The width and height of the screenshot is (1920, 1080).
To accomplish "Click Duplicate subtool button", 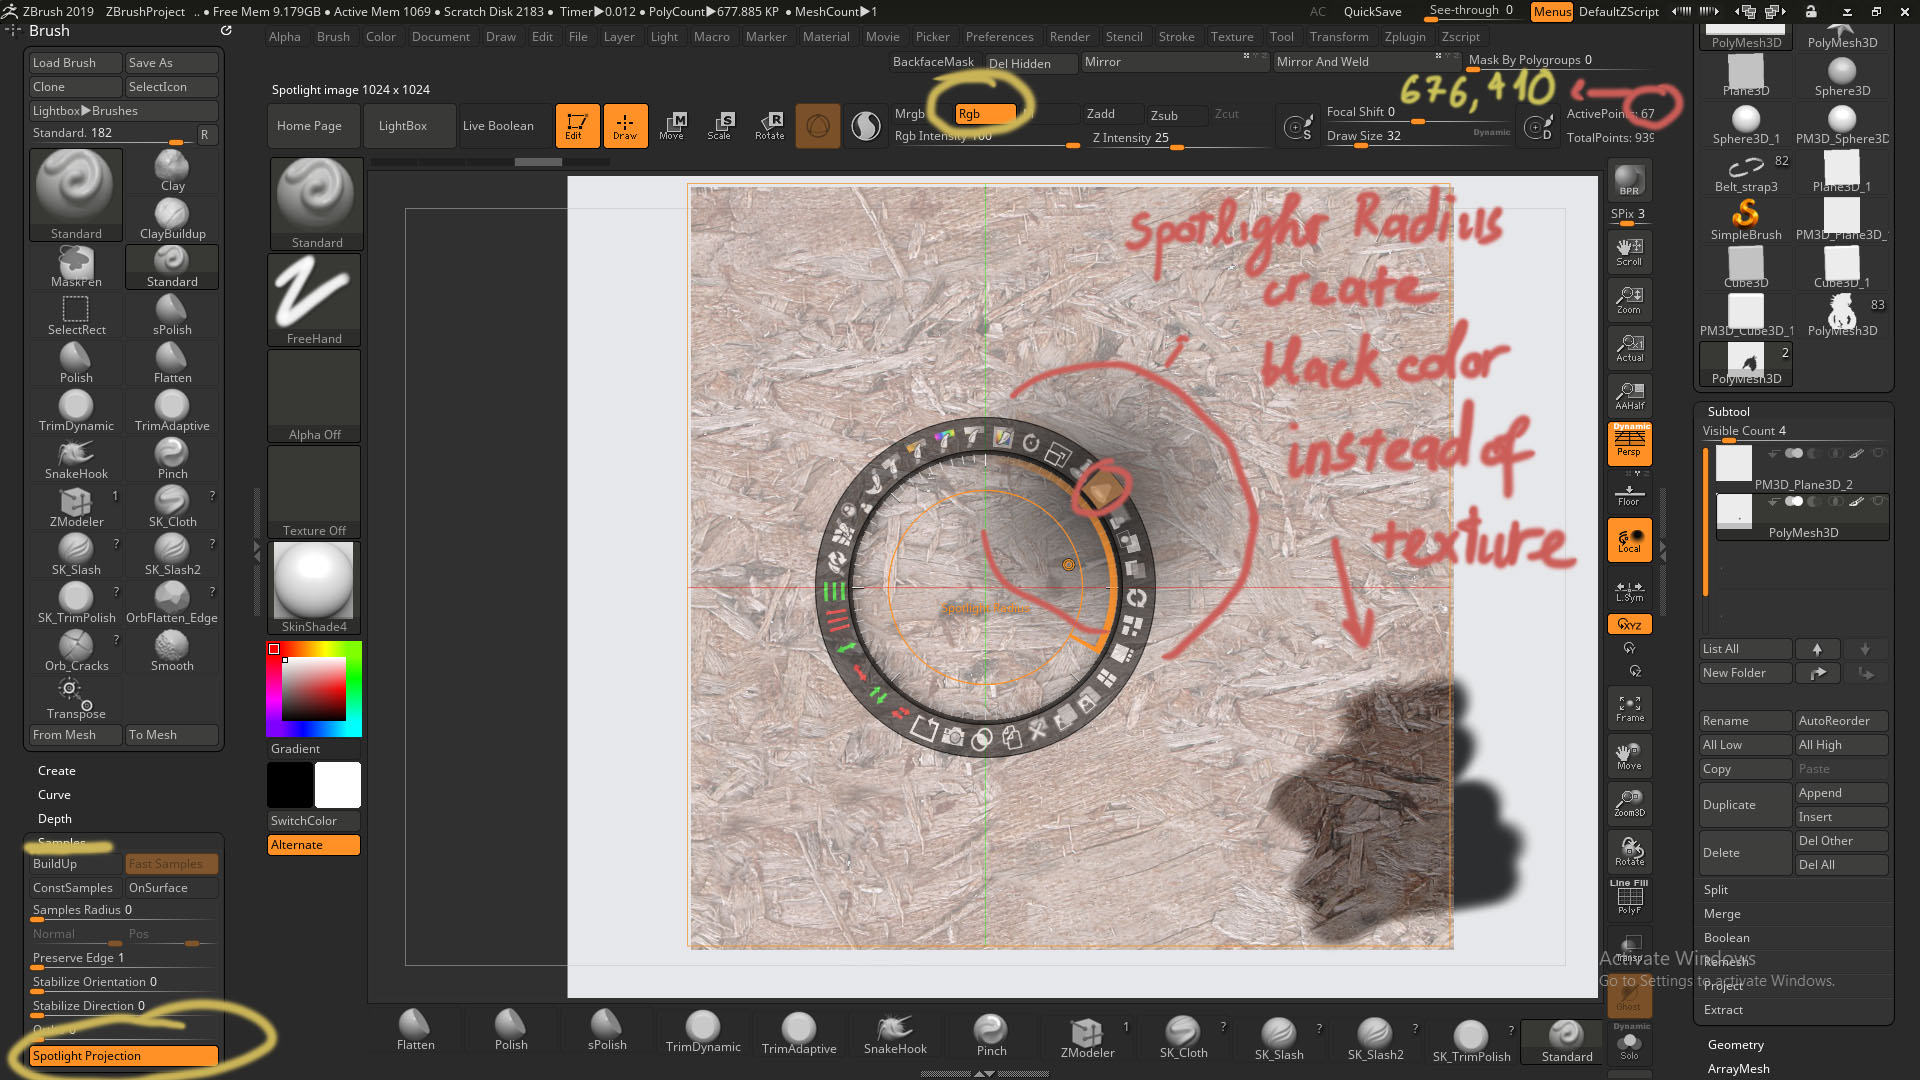I will point(1745,805).
